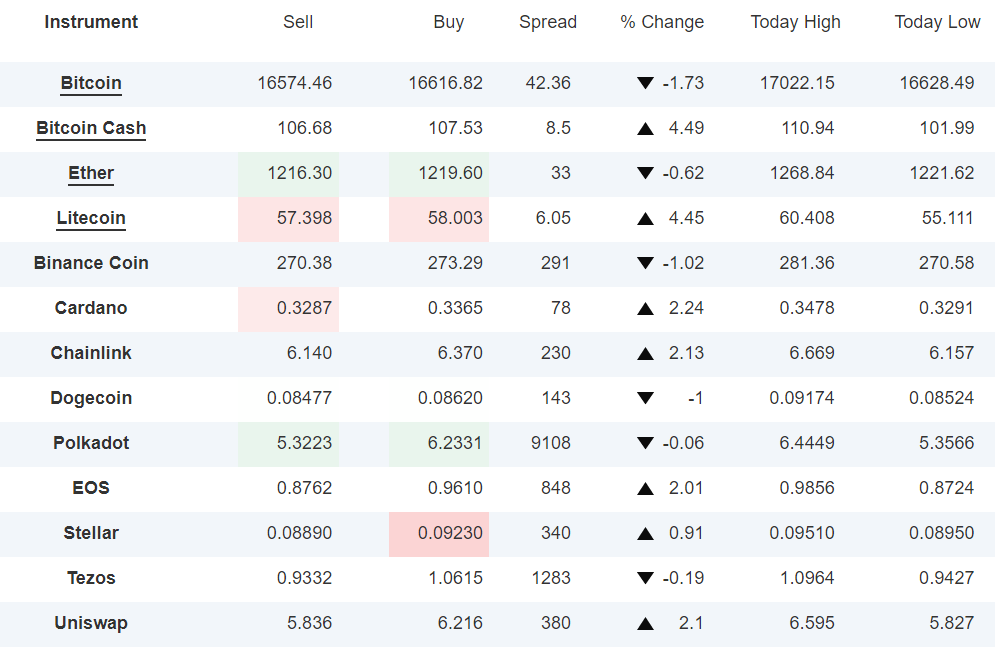This screenshot has width=999, height=653.
Task: Click the up arrow next to EOS 2.01
Action: coord(645,489)
